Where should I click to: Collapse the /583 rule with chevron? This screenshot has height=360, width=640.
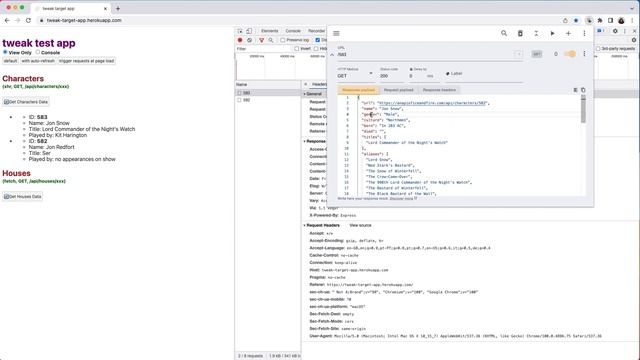pos(332,55)
